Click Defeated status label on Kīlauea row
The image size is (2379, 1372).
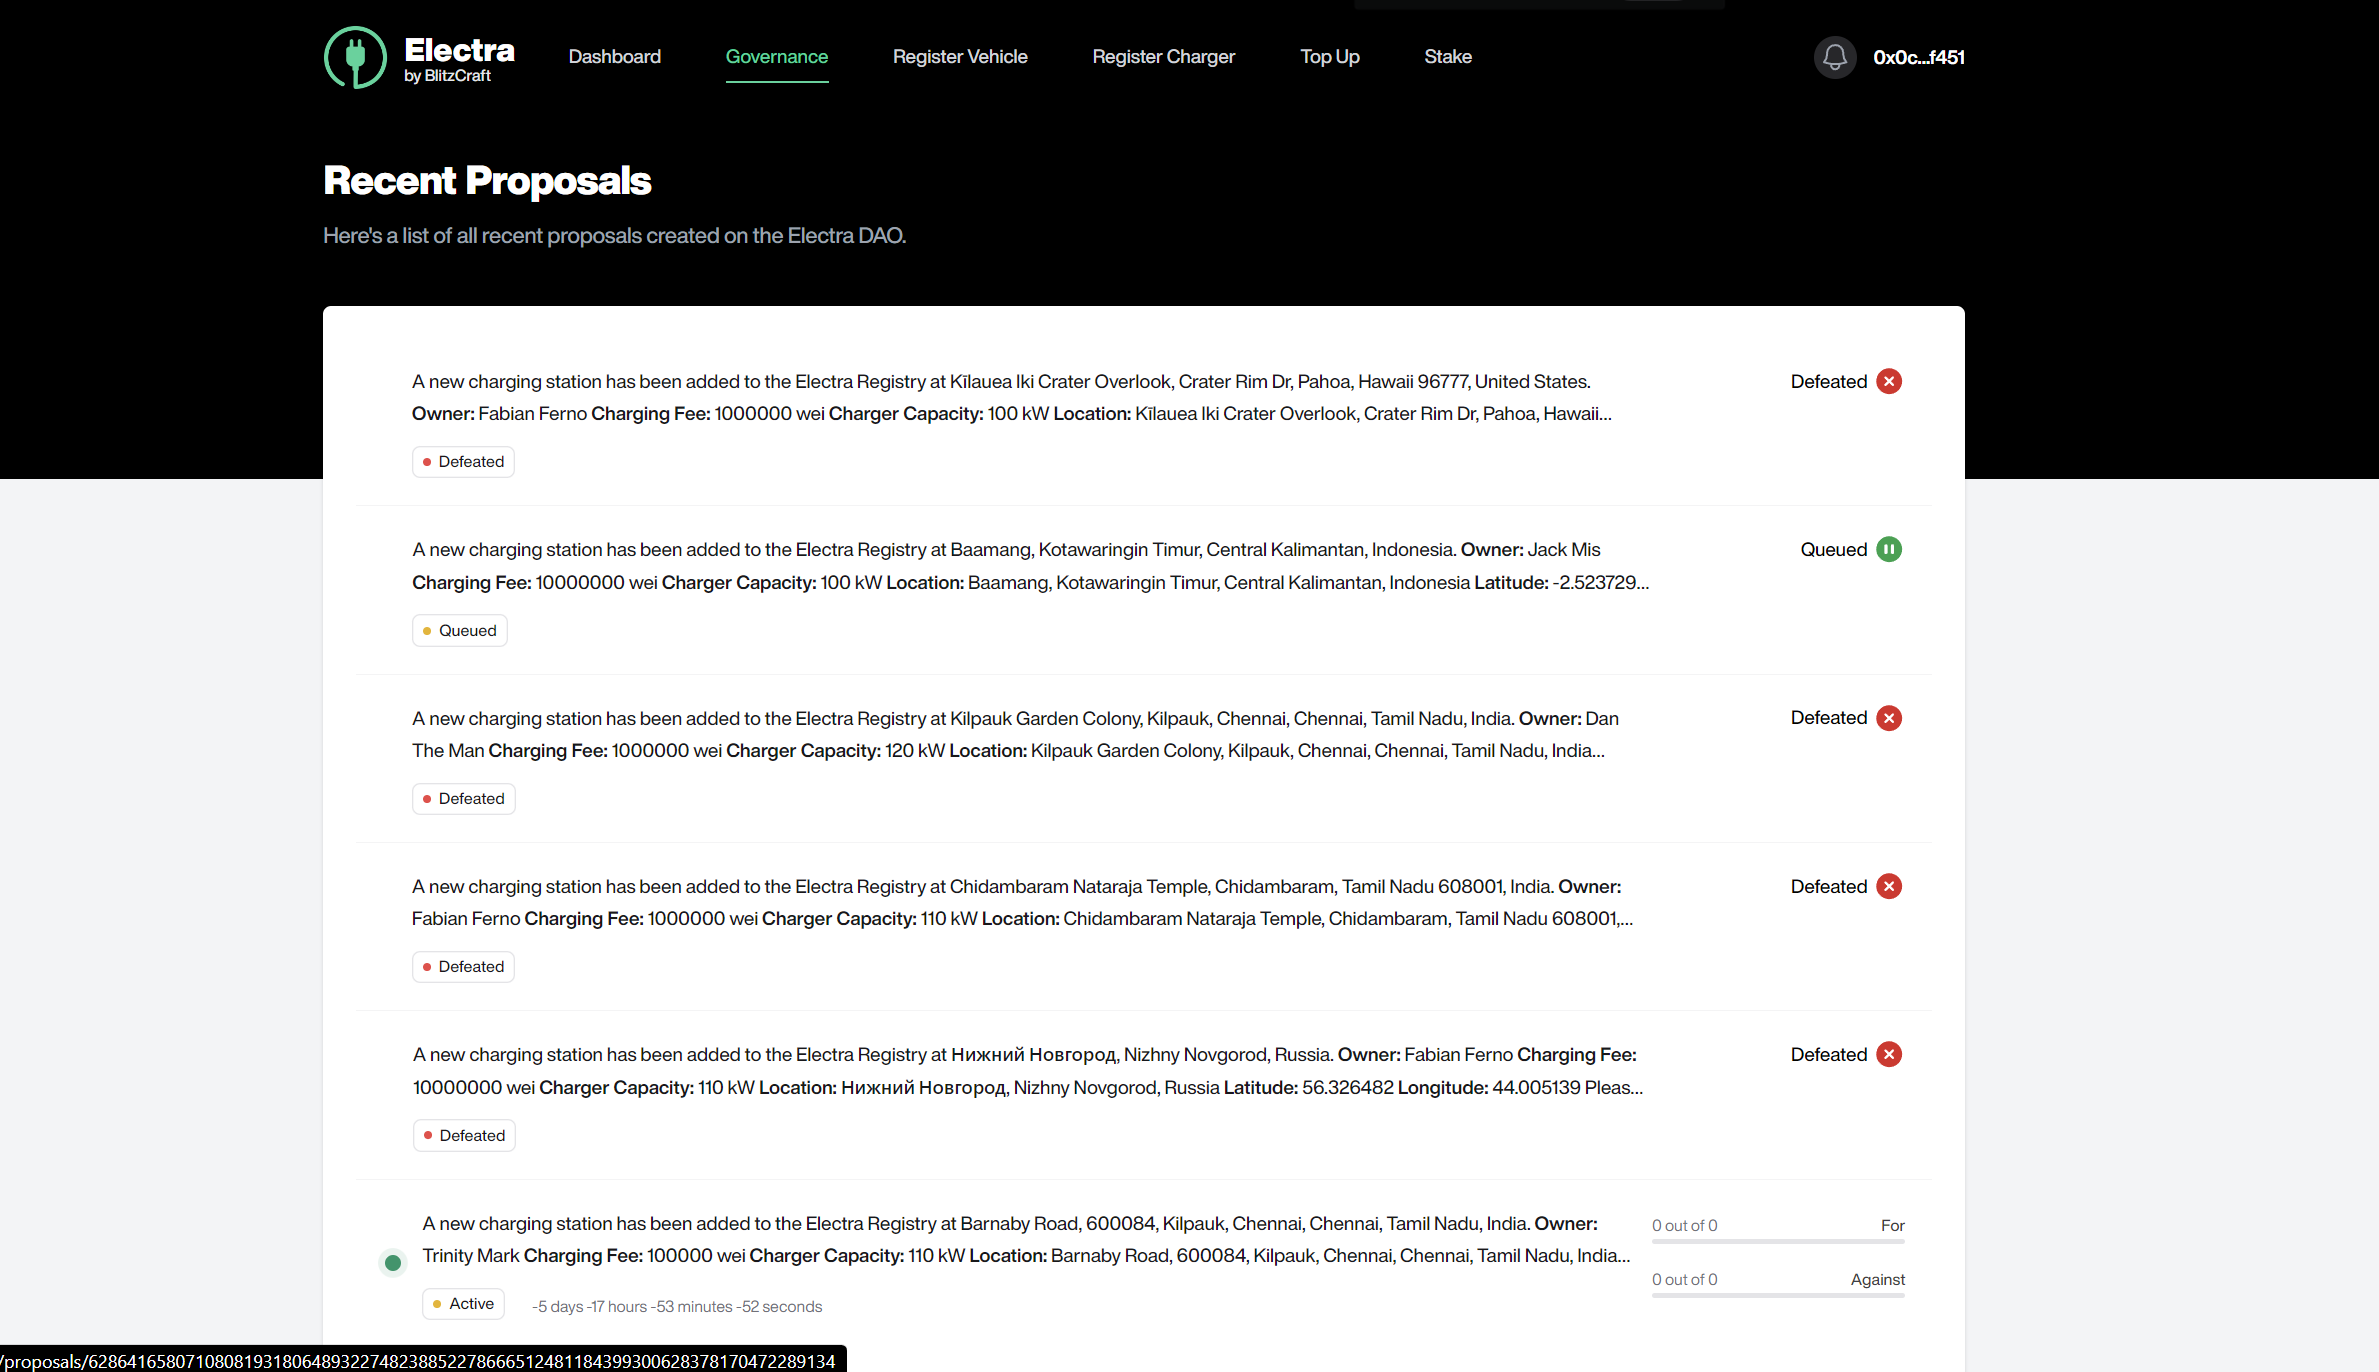click(1828, 381)
